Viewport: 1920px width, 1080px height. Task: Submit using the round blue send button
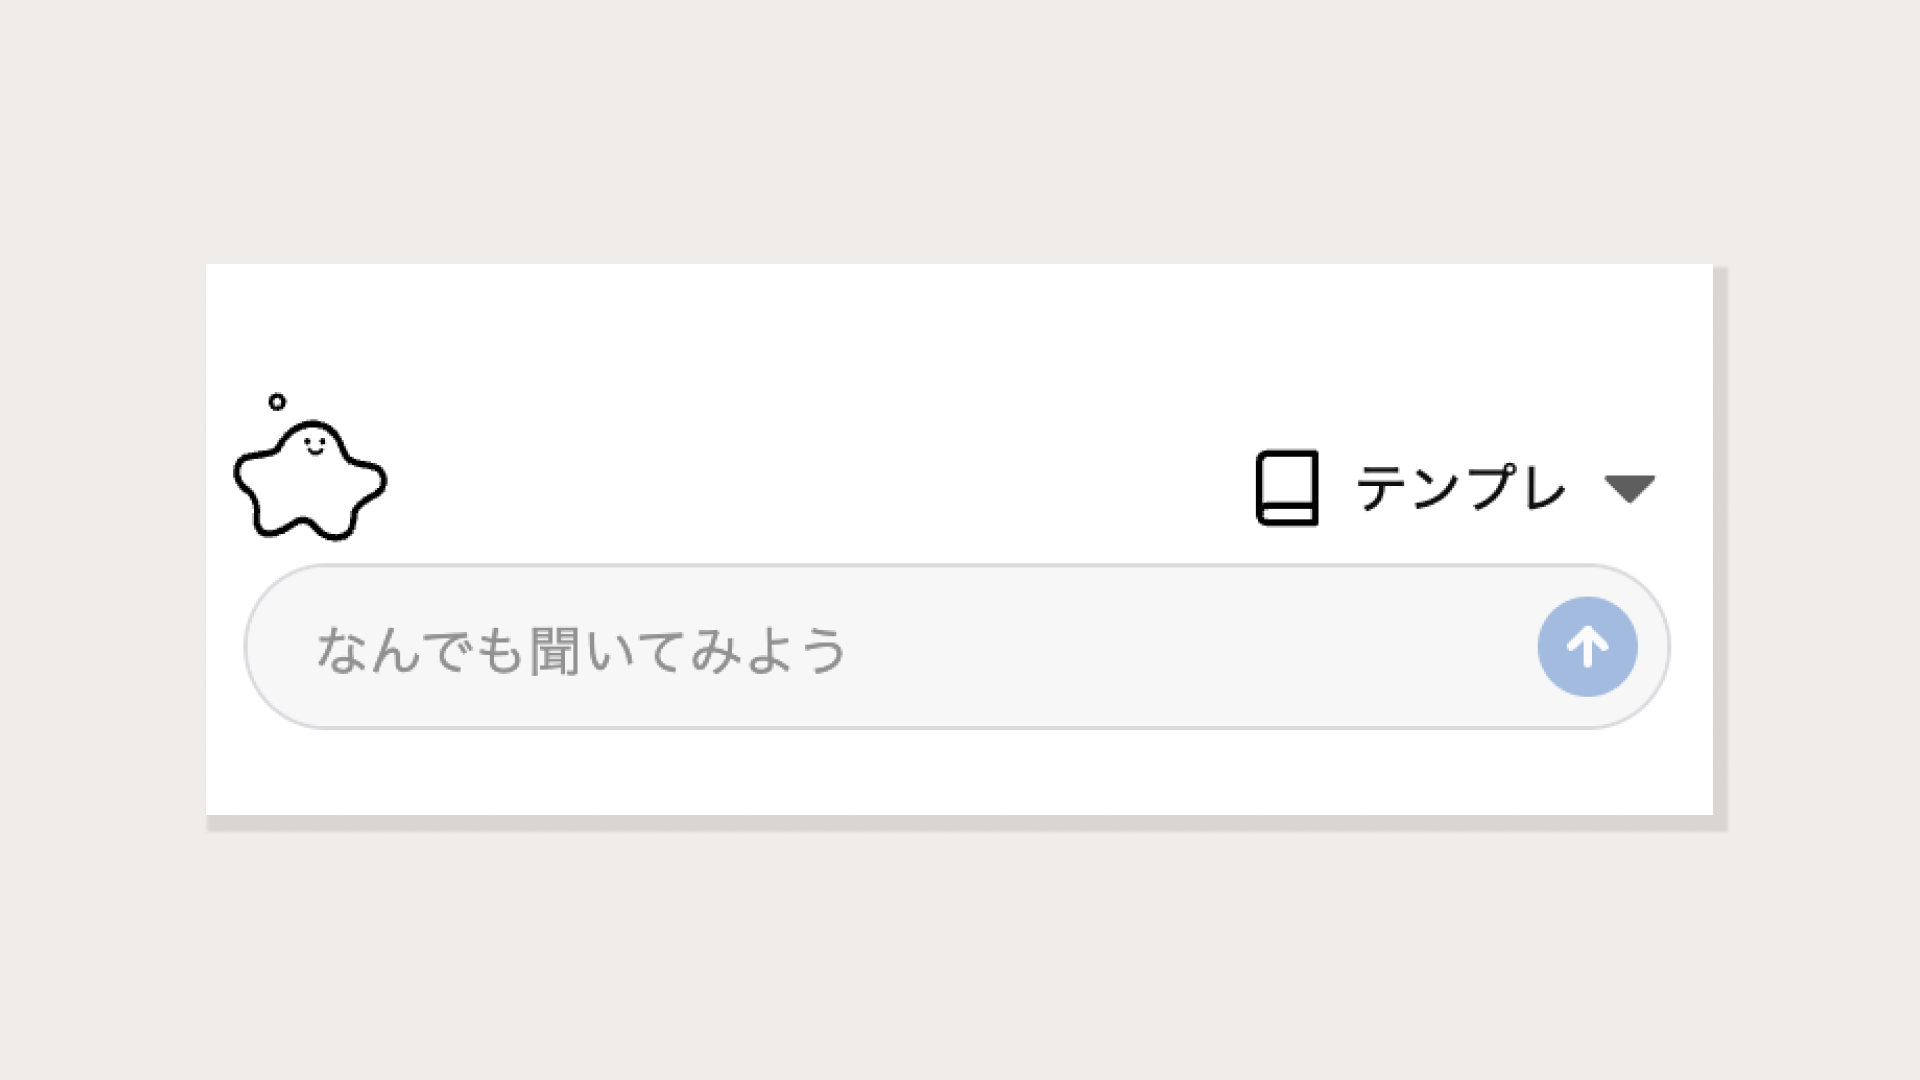point(1587,647)
